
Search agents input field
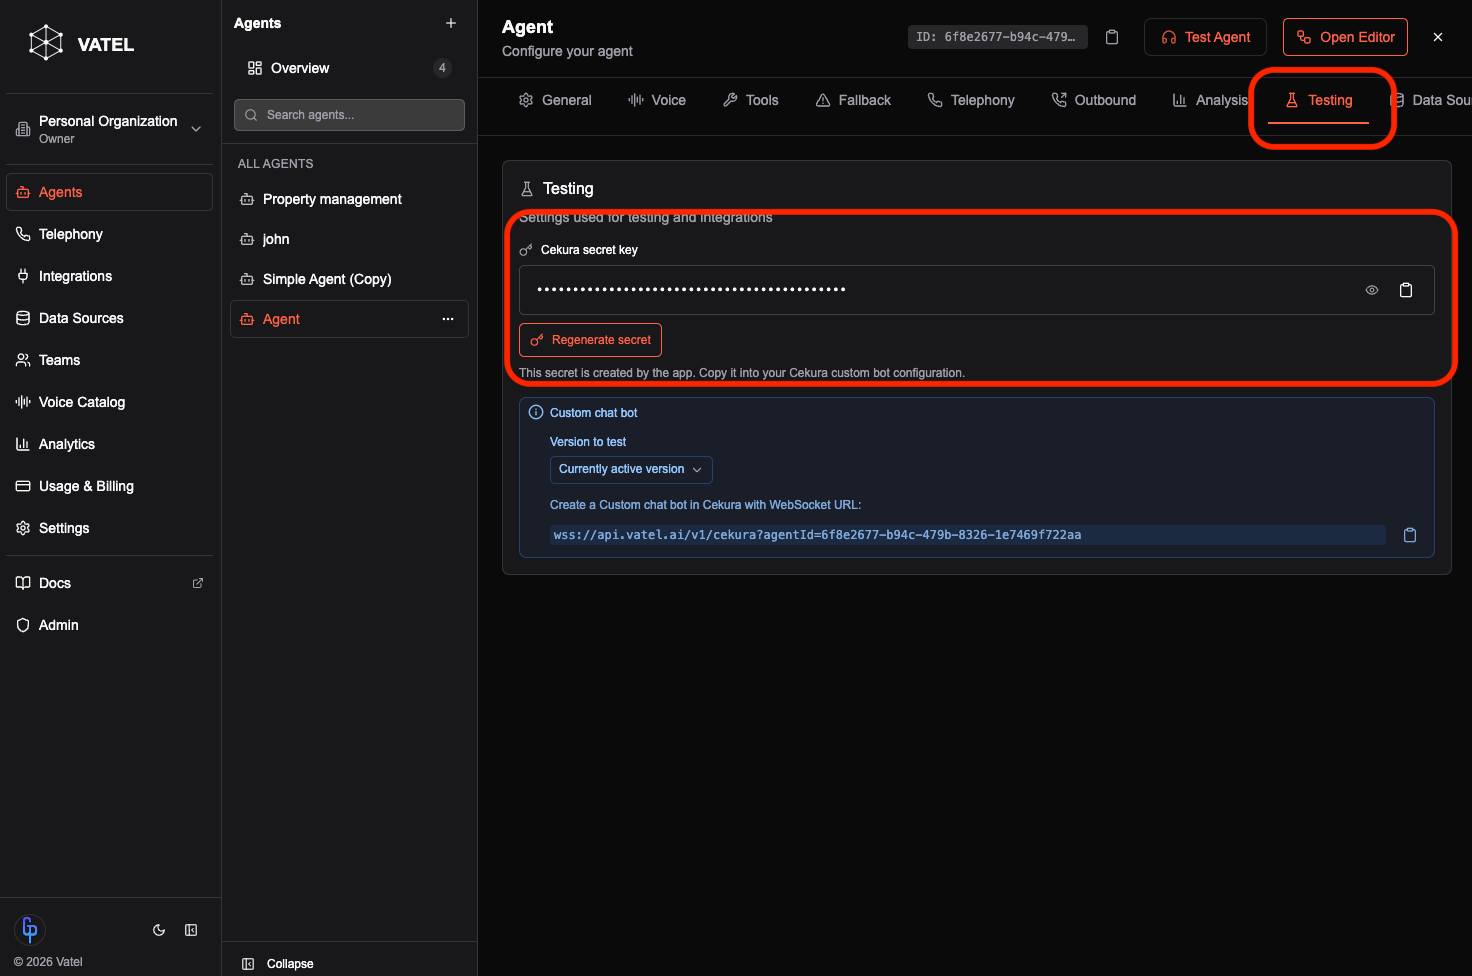[x=349, y=115]
